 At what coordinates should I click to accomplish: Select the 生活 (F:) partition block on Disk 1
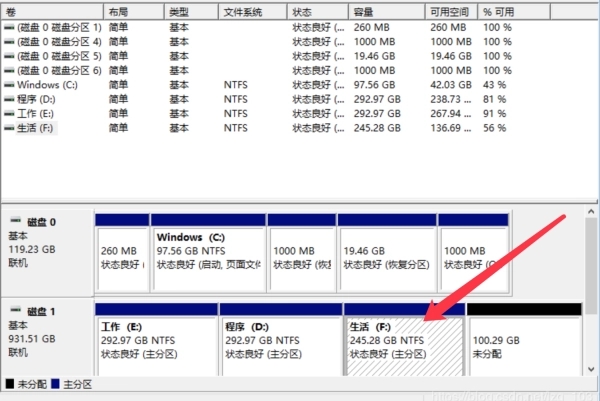(x=404, y=345)
